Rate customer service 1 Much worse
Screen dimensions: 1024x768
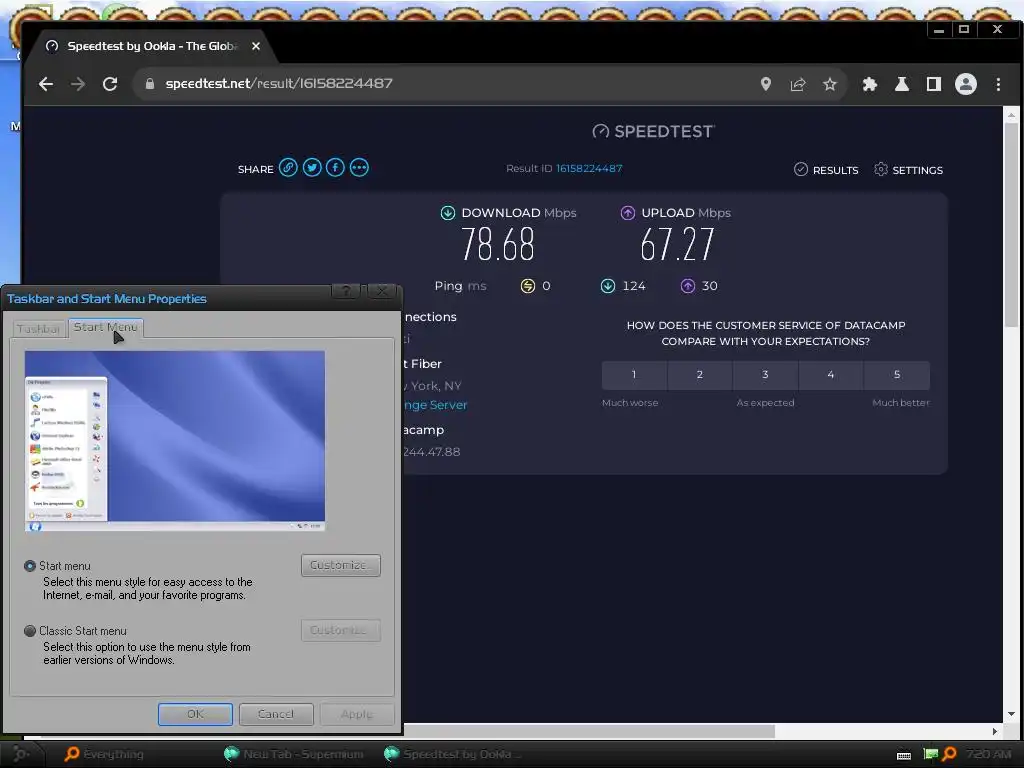pos(634,375)
